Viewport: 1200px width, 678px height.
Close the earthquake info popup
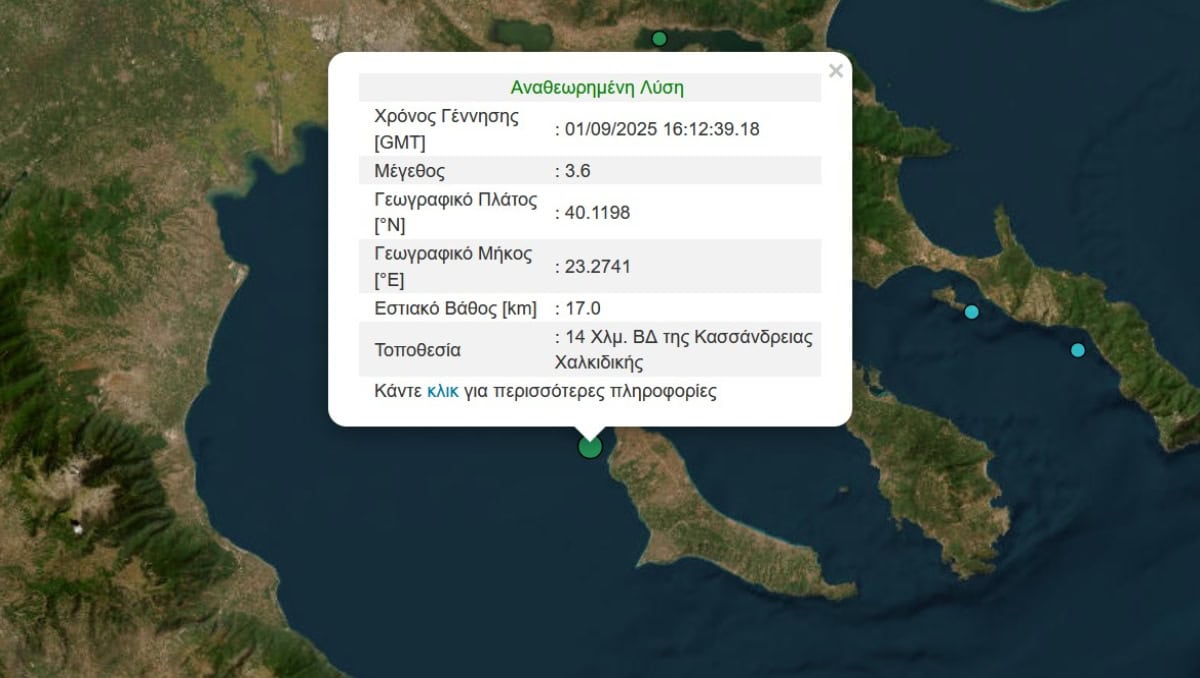click(x=836, y=71)
